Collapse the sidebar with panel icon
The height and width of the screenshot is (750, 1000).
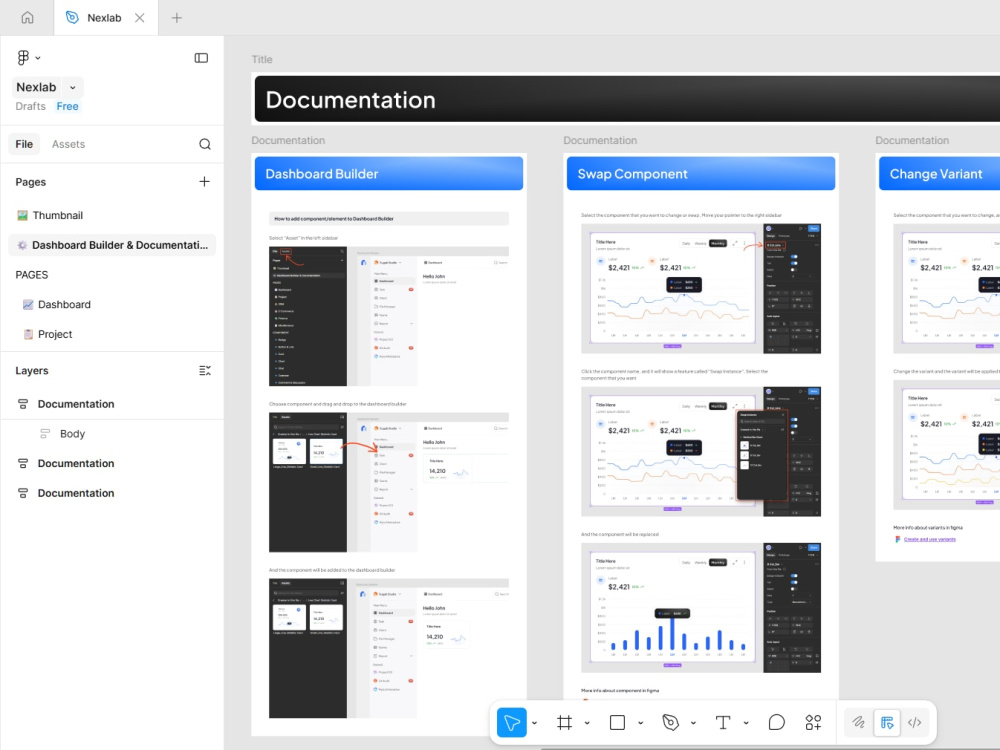[x=201, y=58]
